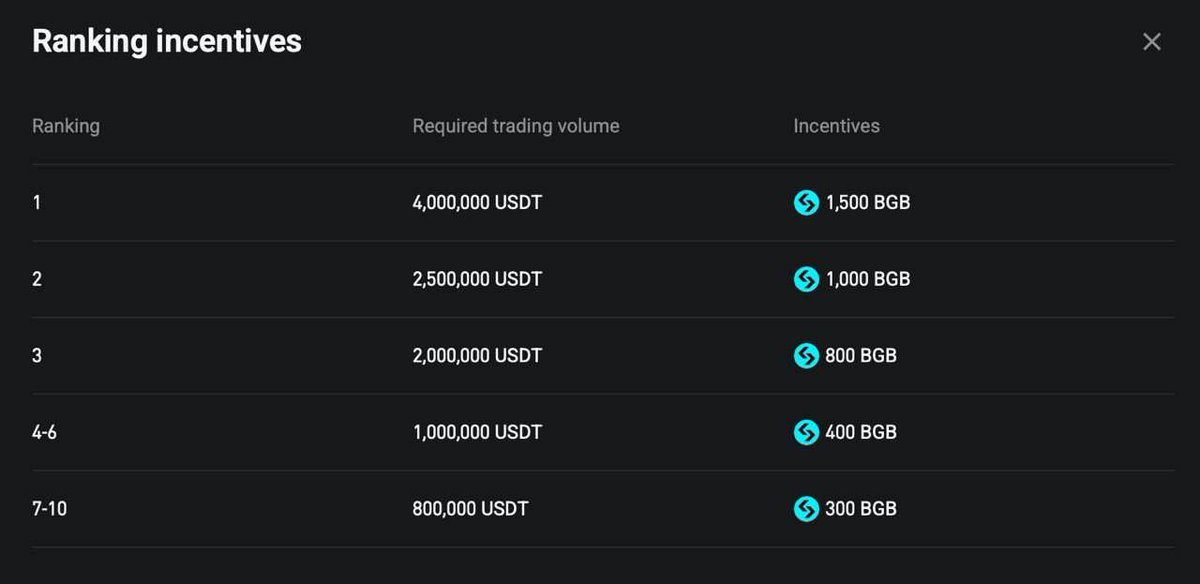Image resolution: width=1200 pixels, height=584 pixels.
Task: Click ranking cell '2' in the second row
Action: (x=37, y=279)
